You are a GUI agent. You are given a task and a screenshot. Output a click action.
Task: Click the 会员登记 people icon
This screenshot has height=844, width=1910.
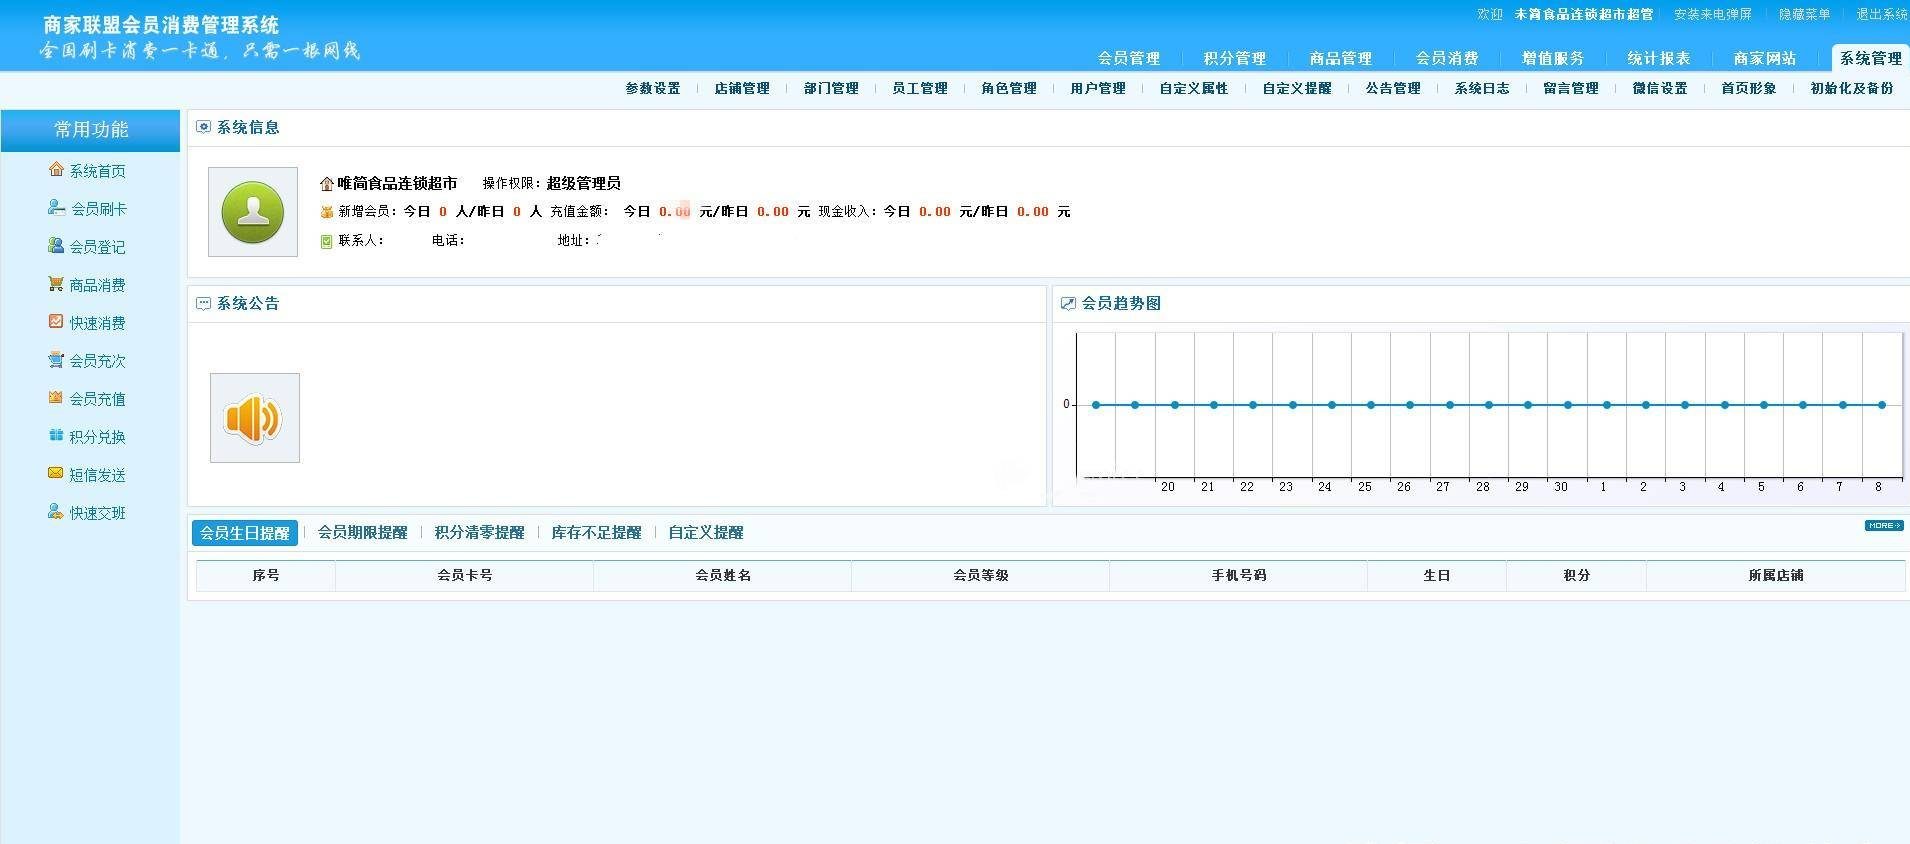coord(56,246)
